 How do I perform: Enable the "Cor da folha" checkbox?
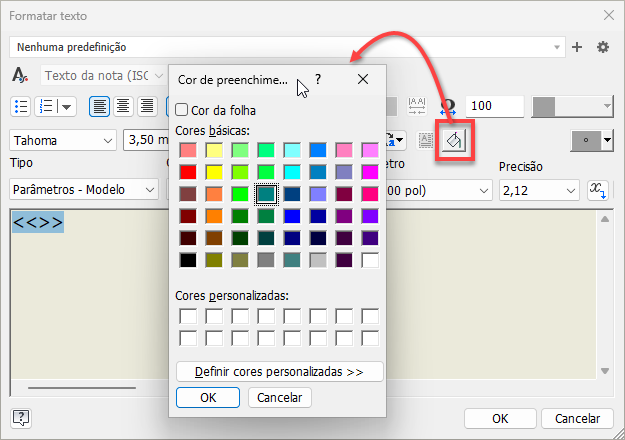(x=181, y=110)
